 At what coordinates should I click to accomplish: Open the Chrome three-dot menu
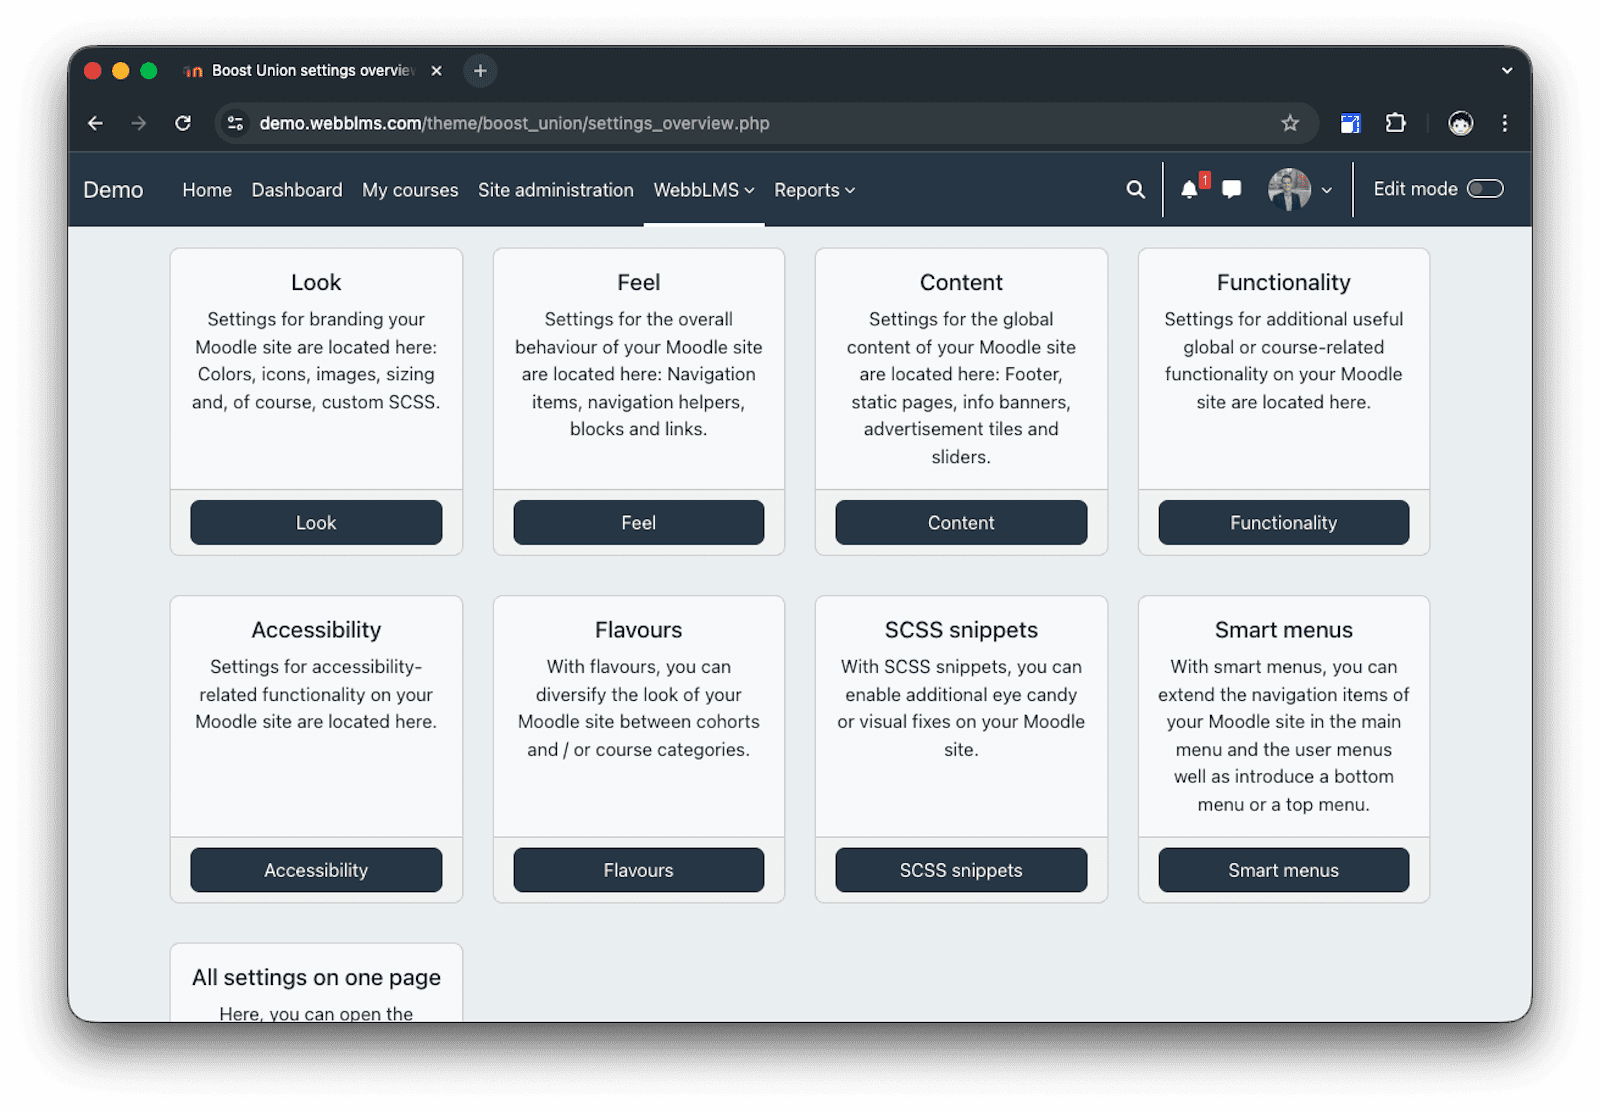click(x=1504, y=123)
